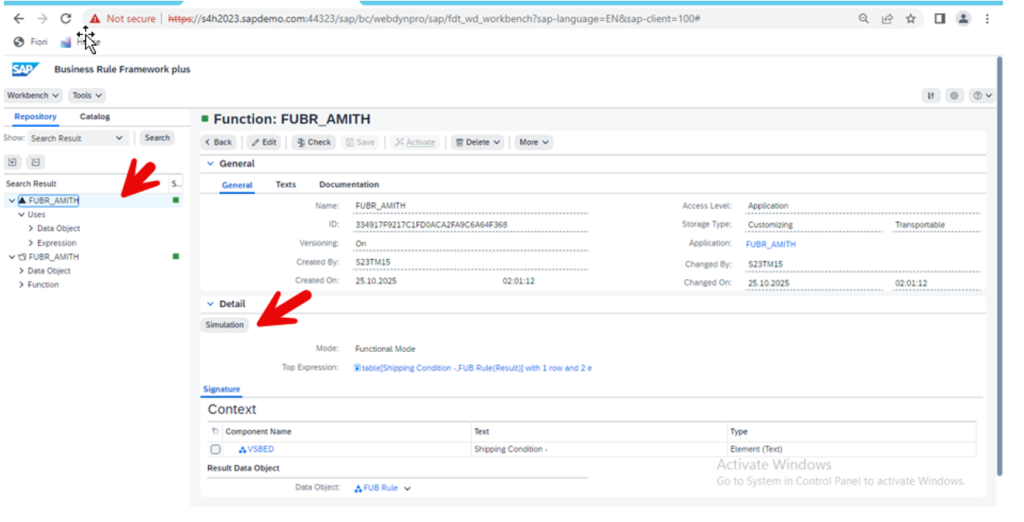The height and width of the screenshot is (522, 1024).
Task: Collapse the General section chevron
Action: (x=210, y=164)
